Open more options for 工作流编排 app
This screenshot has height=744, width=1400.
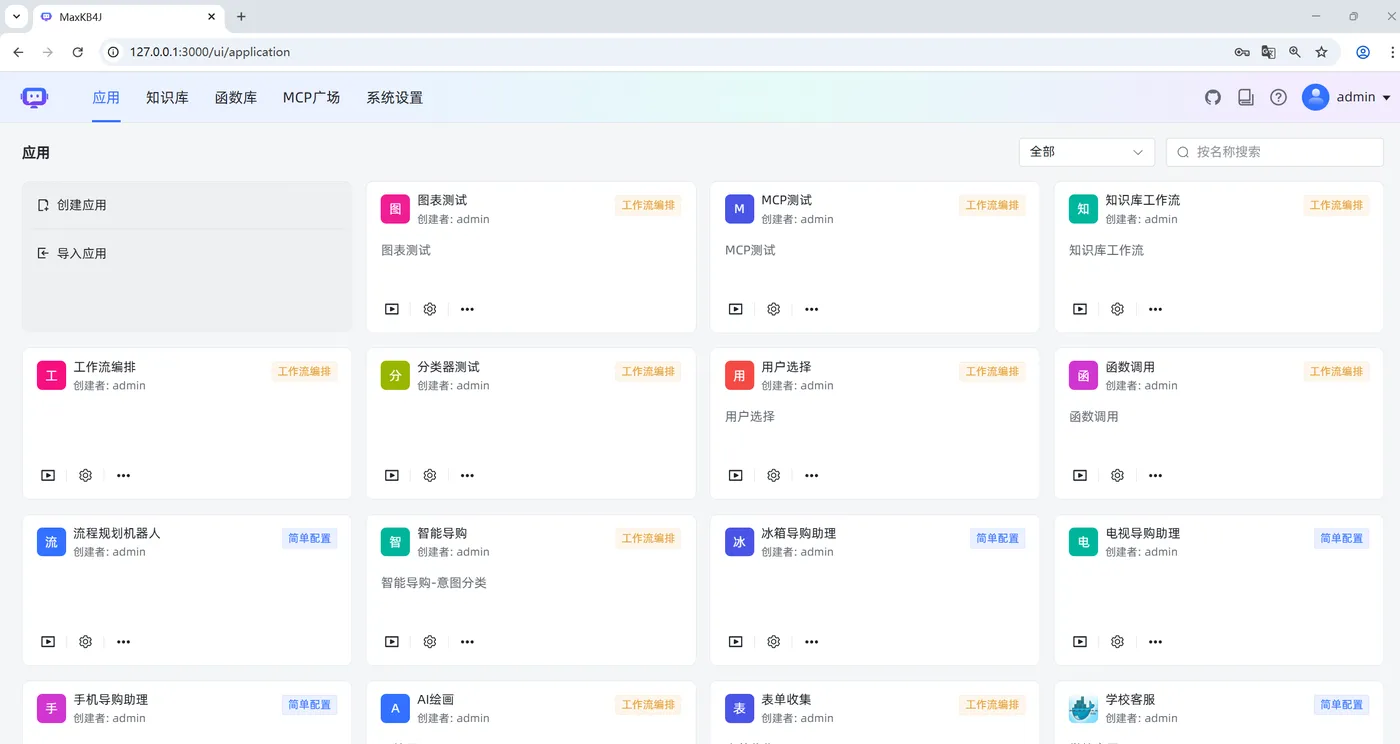point(123,476)
